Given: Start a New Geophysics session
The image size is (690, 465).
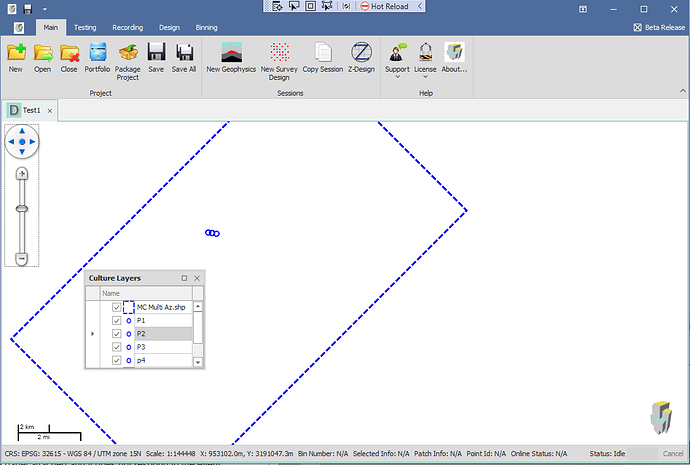Looking at the screenshot, I should [231, 53].
